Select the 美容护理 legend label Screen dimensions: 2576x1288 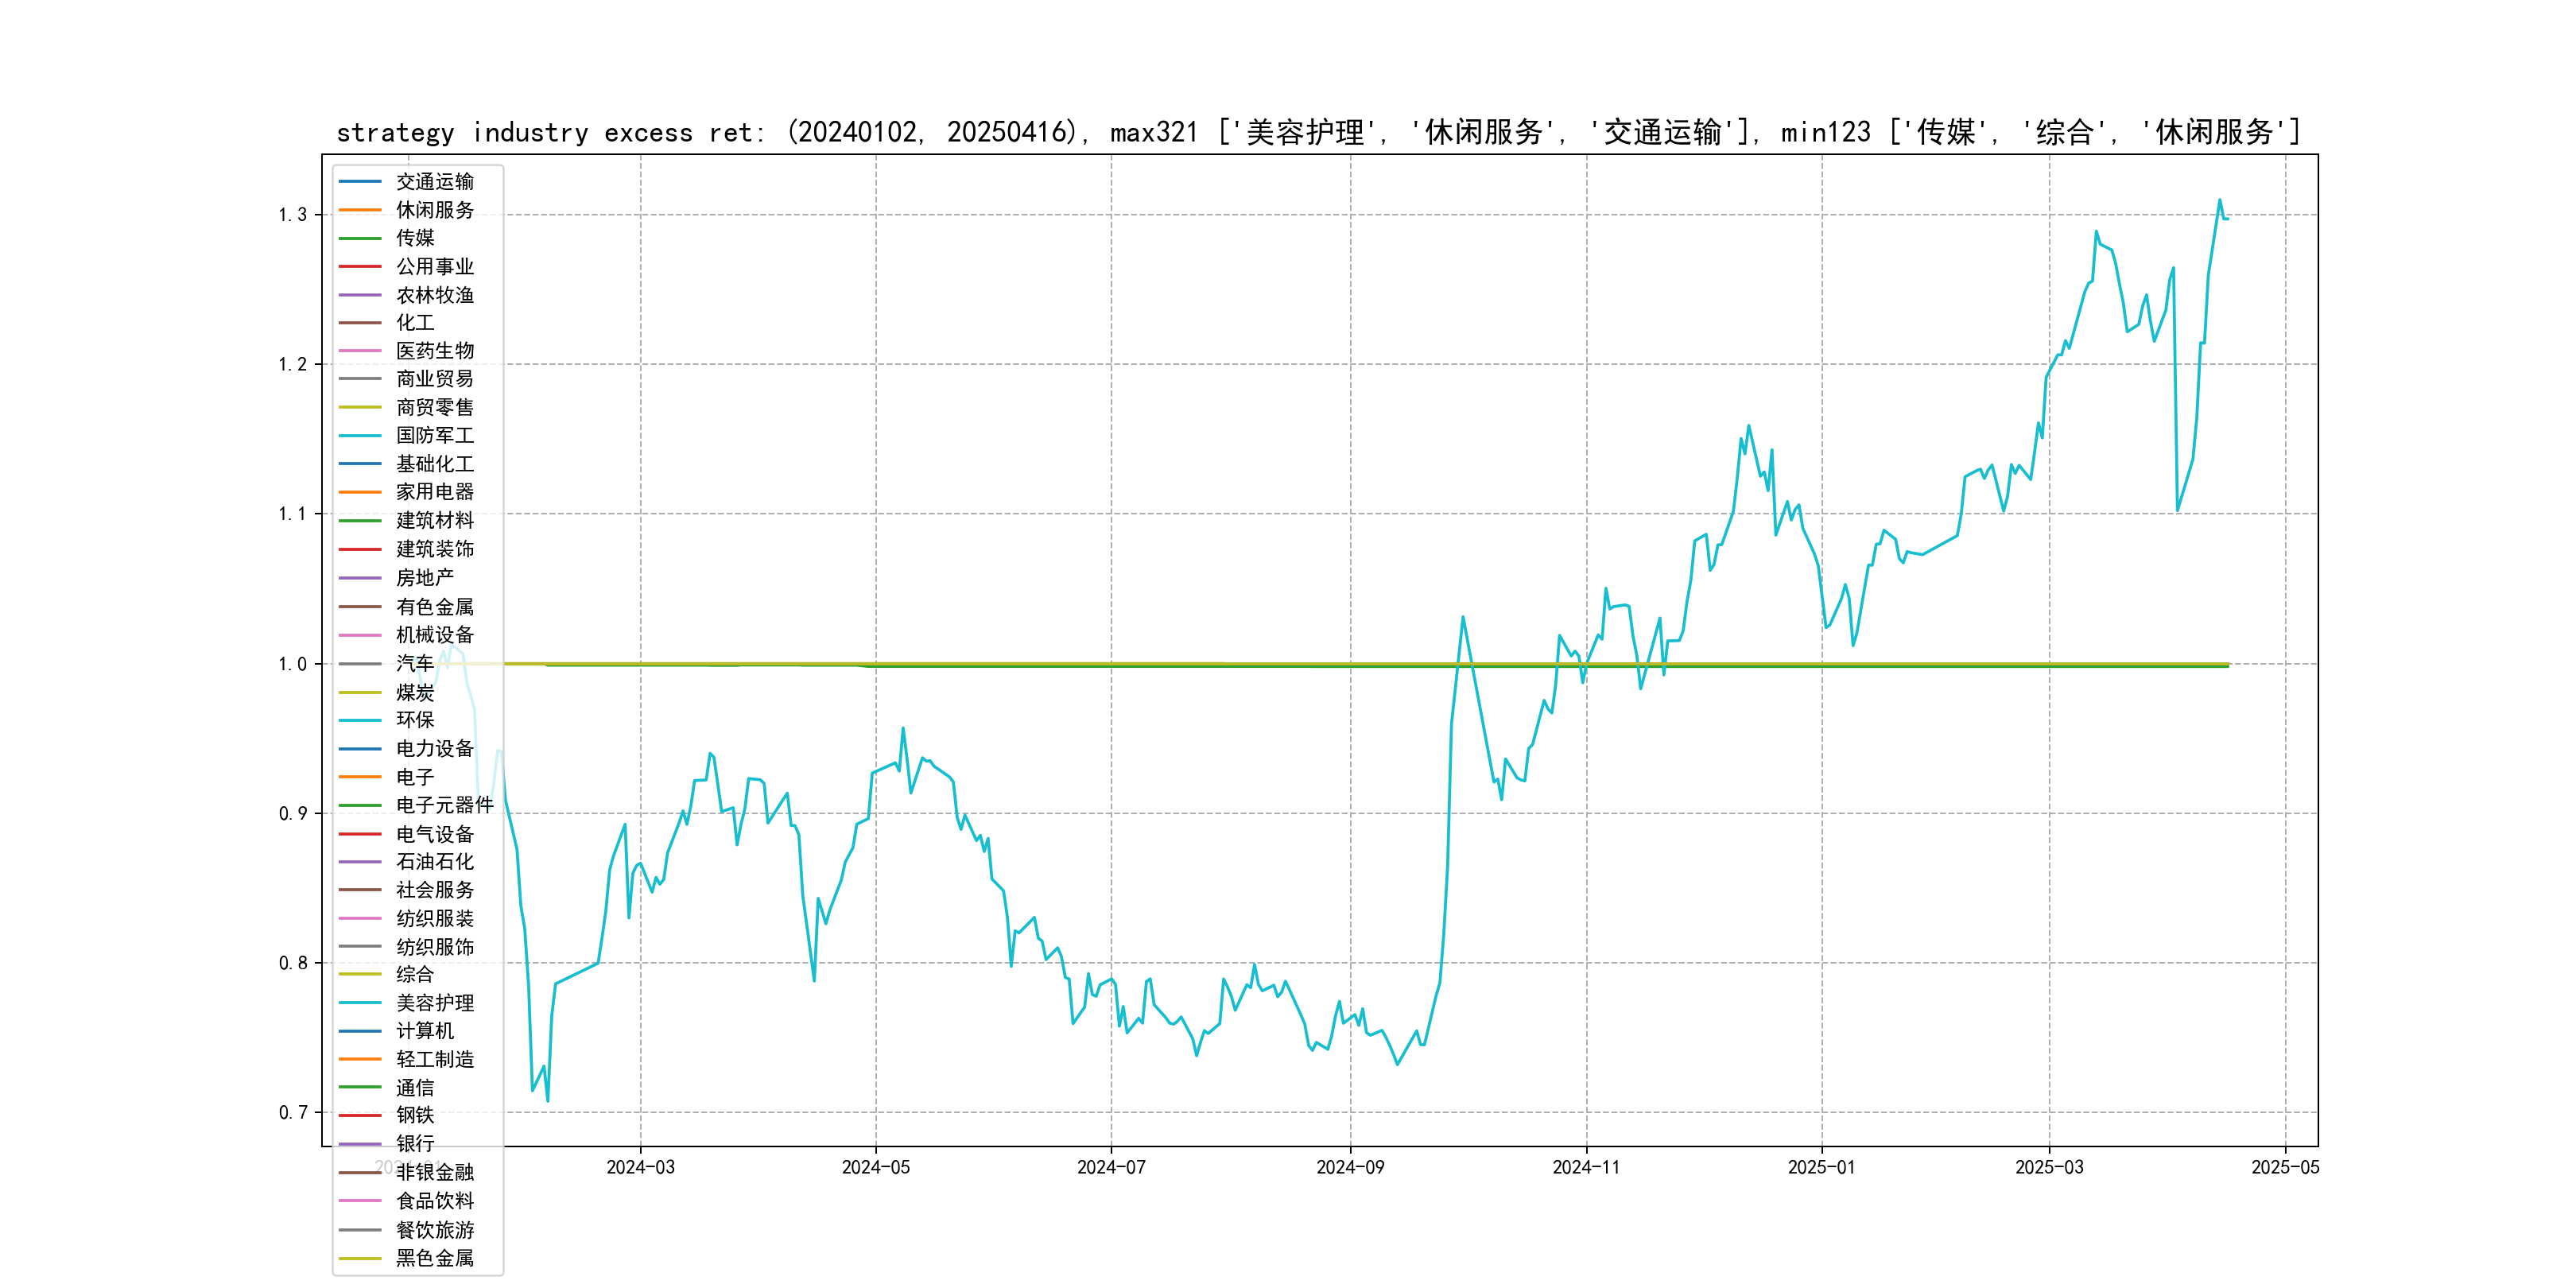pos(434,1002)
